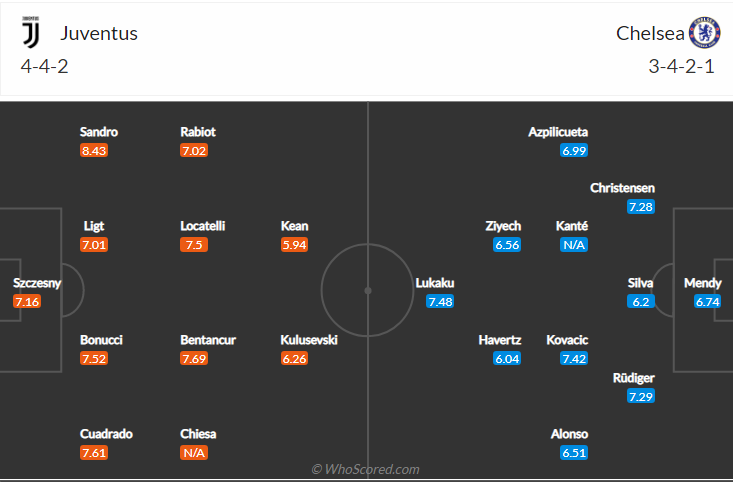Image resolution: width=733 pixels, height=482 pixels.
Task: Select Christensen's 7.28 rating badge
Action: (x=640, y=207)
